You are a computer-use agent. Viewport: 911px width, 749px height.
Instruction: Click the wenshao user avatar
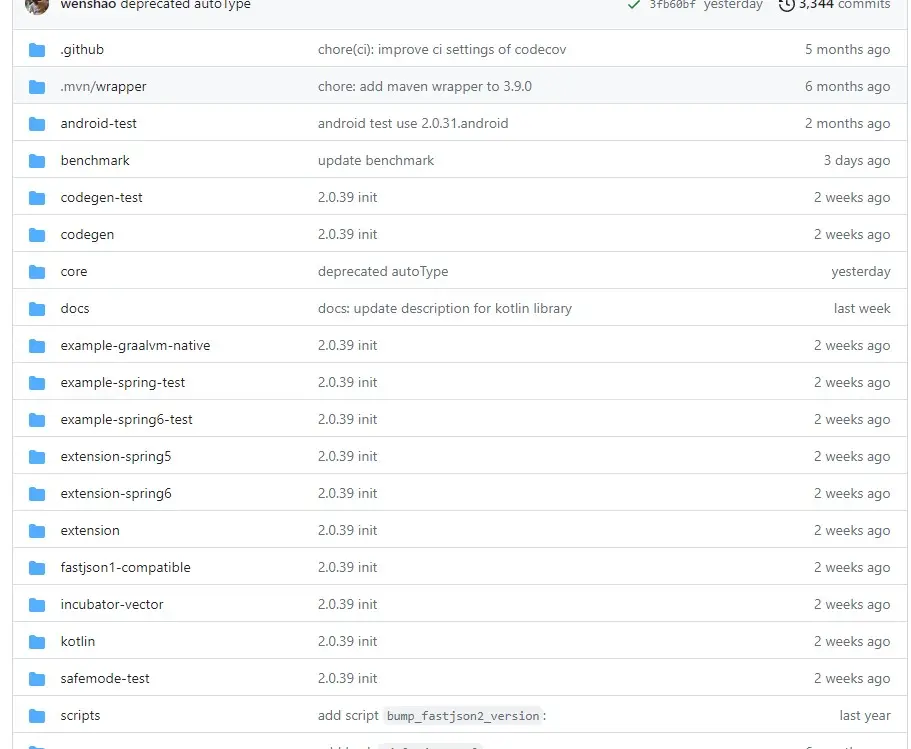(37, 5)
